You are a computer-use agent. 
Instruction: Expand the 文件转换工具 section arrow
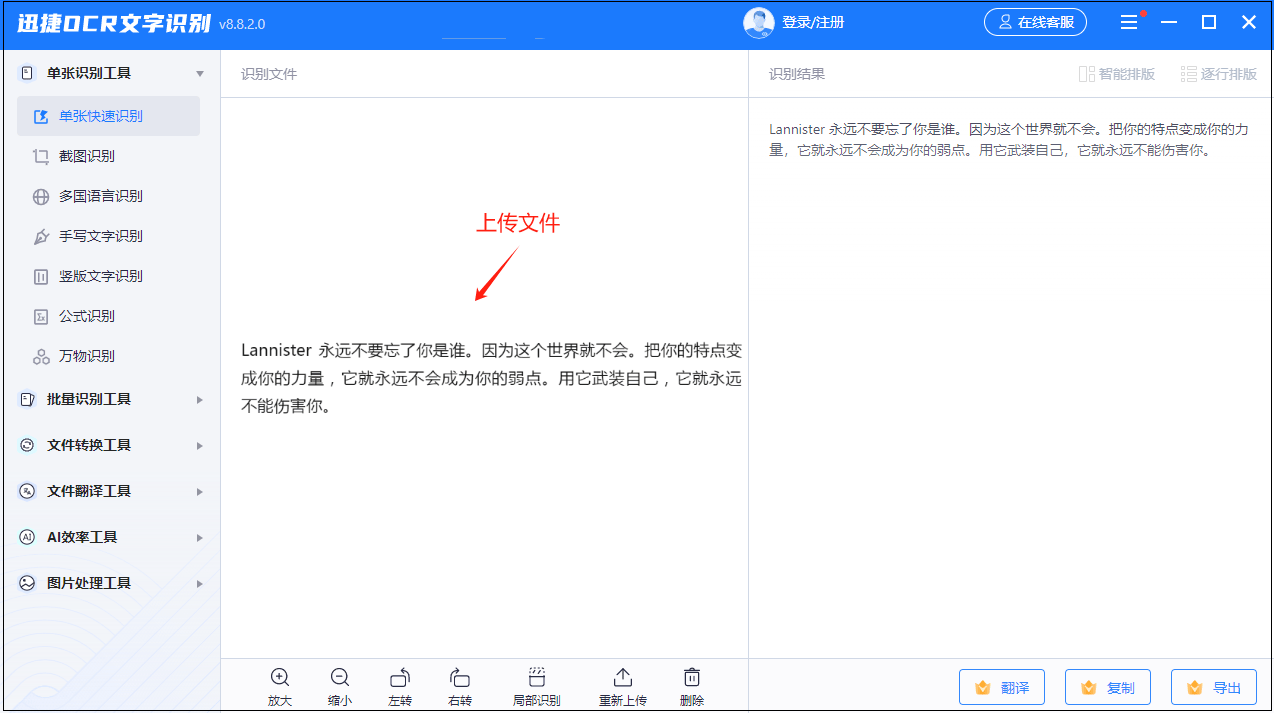pyautogui.click(x=200, y=446)
